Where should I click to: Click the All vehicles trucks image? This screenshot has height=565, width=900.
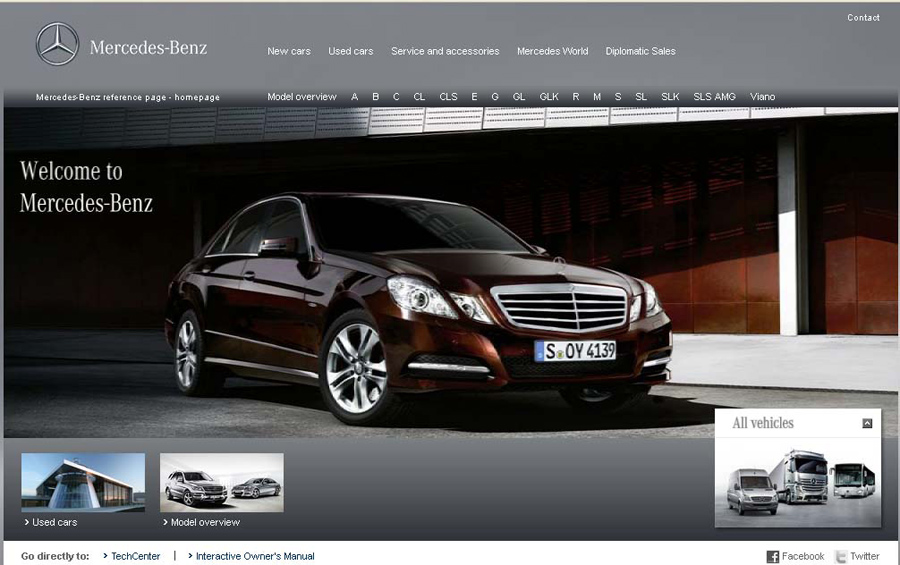pos(798,482)
